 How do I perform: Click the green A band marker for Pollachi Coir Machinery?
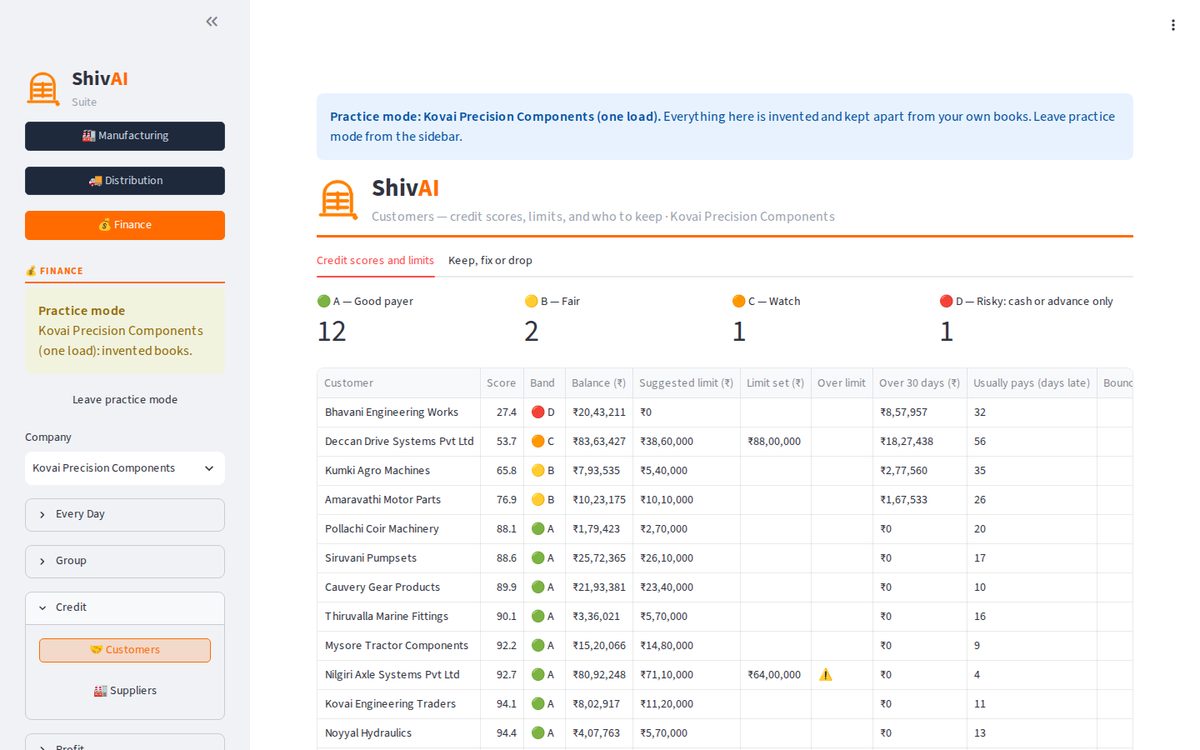[538, 529]
